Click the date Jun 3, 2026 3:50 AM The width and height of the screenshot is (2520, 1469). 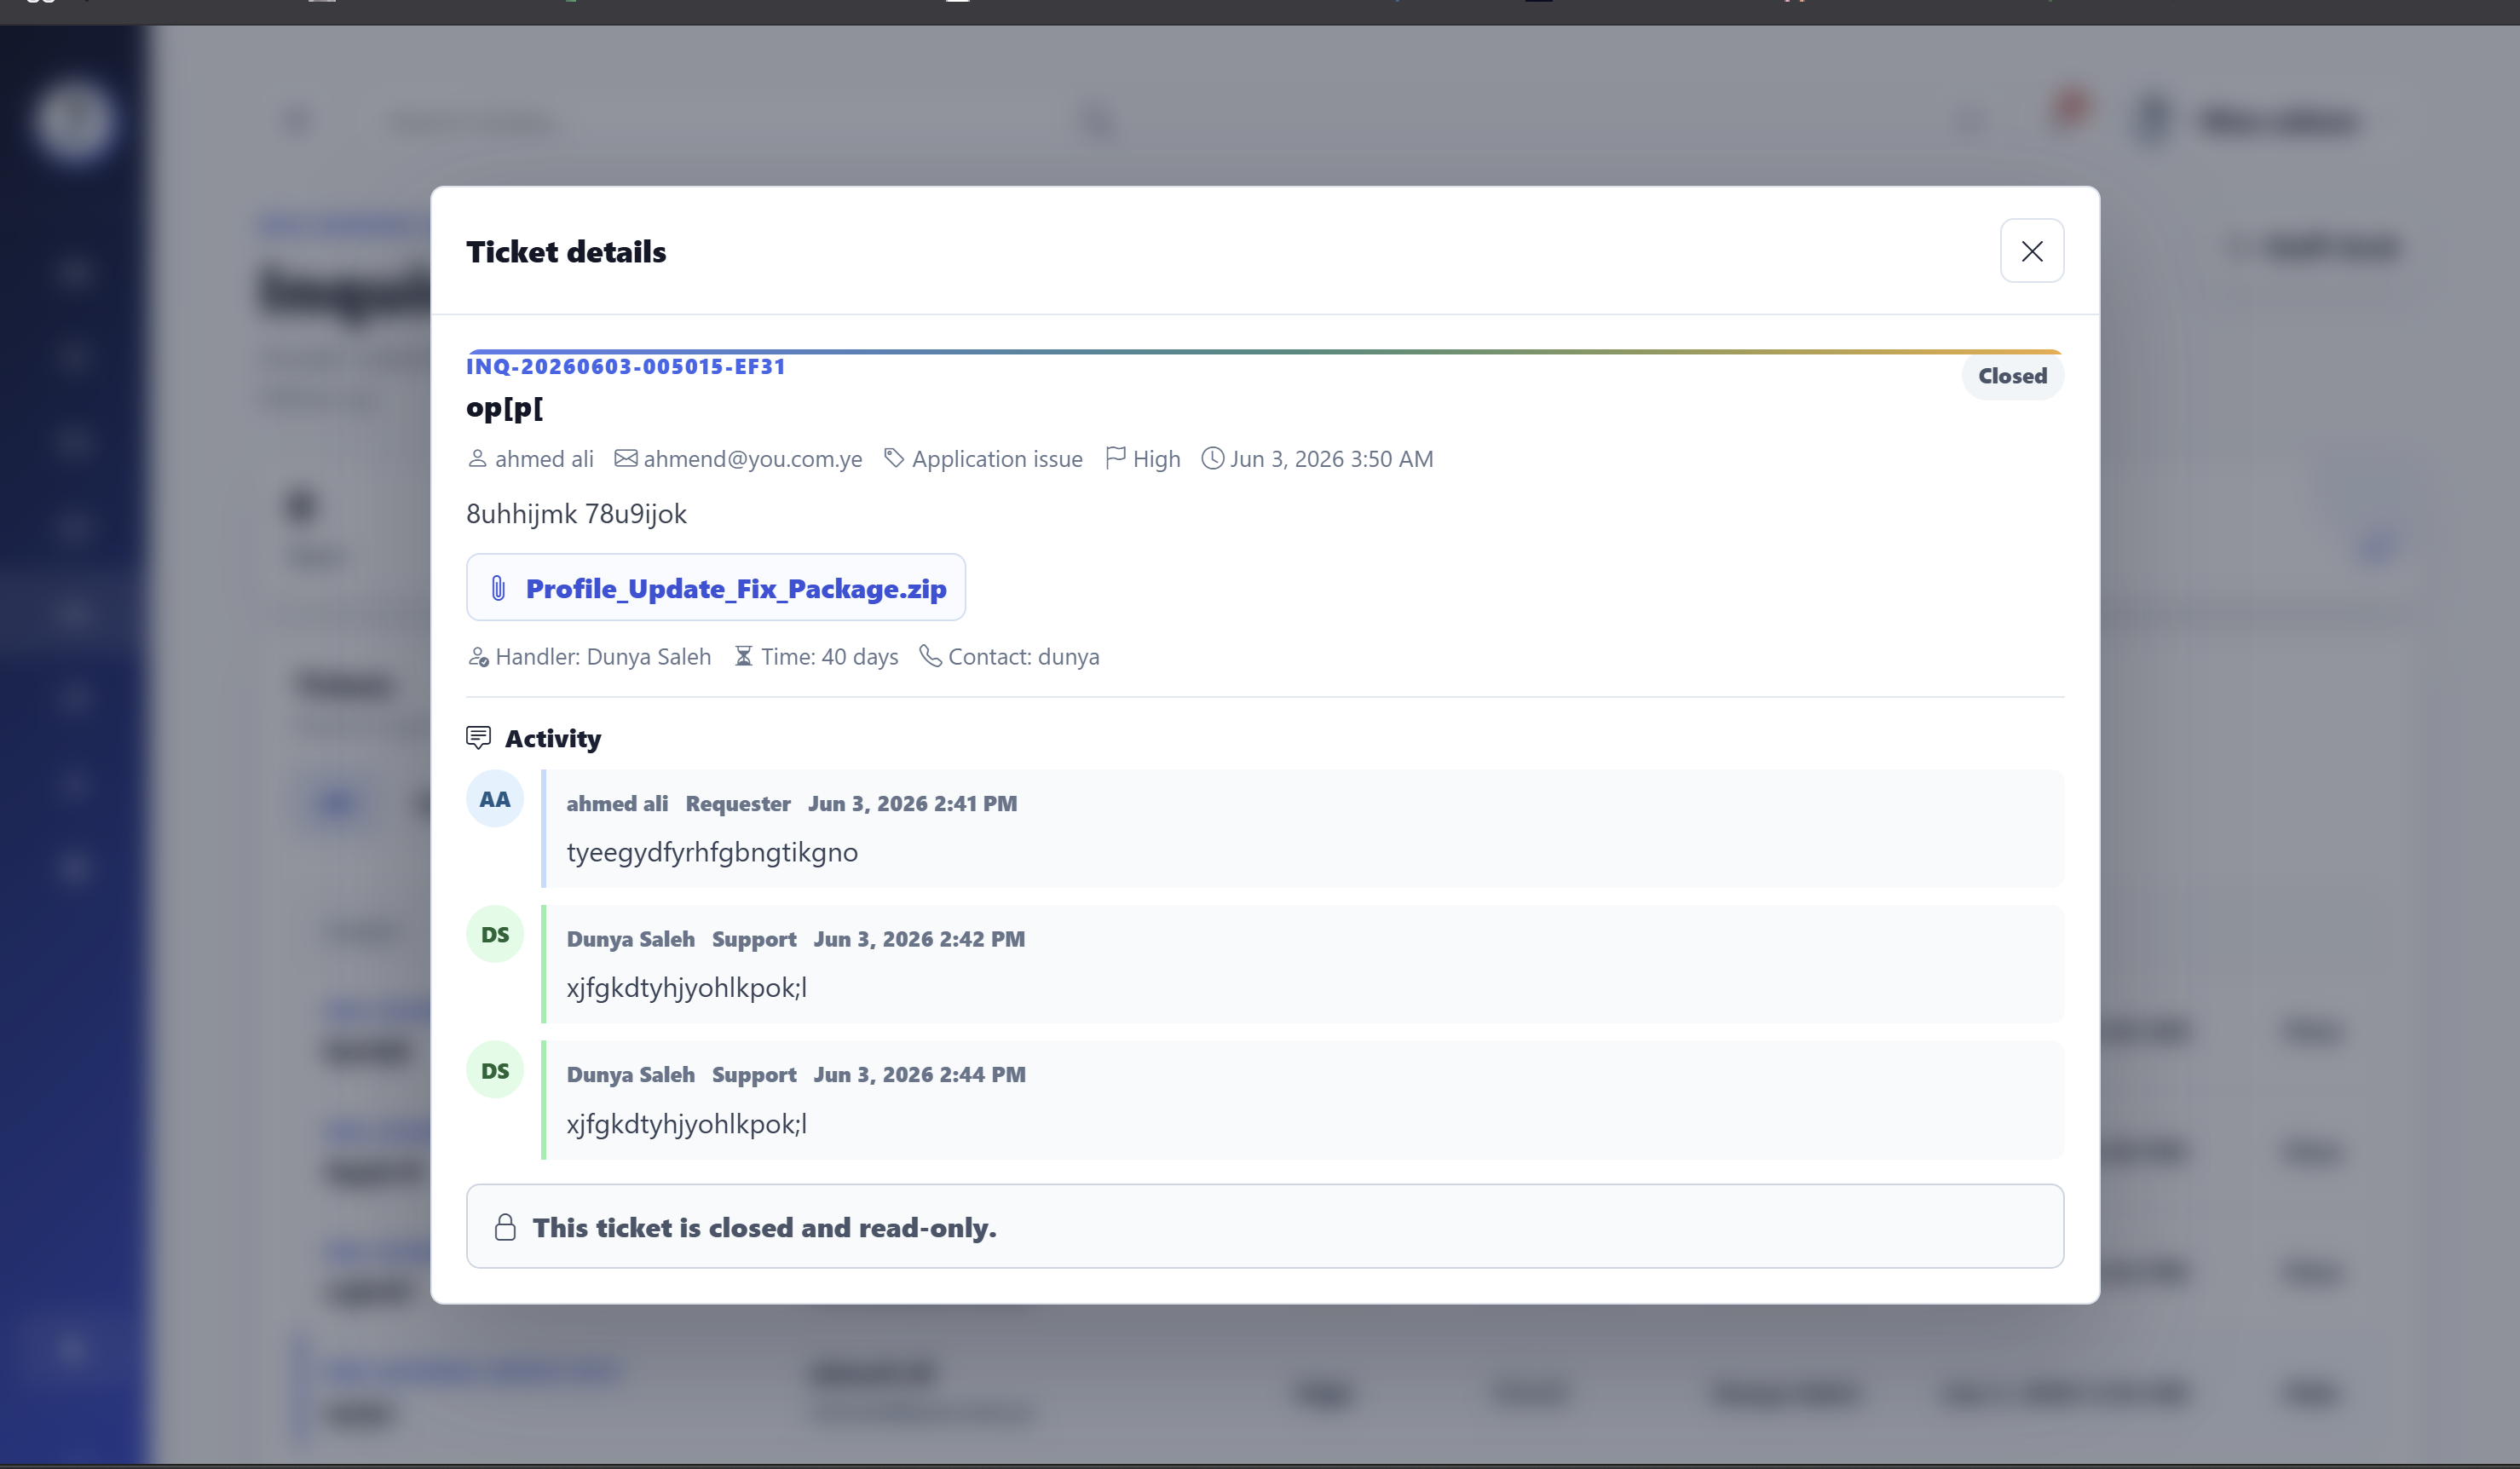(x=1331, y=459)
